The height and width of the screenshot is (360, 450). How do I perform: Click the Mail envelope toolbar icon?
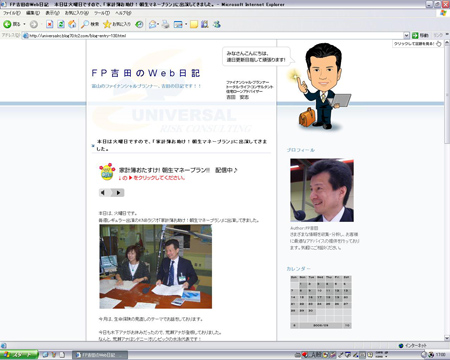[x=152, y=24]
